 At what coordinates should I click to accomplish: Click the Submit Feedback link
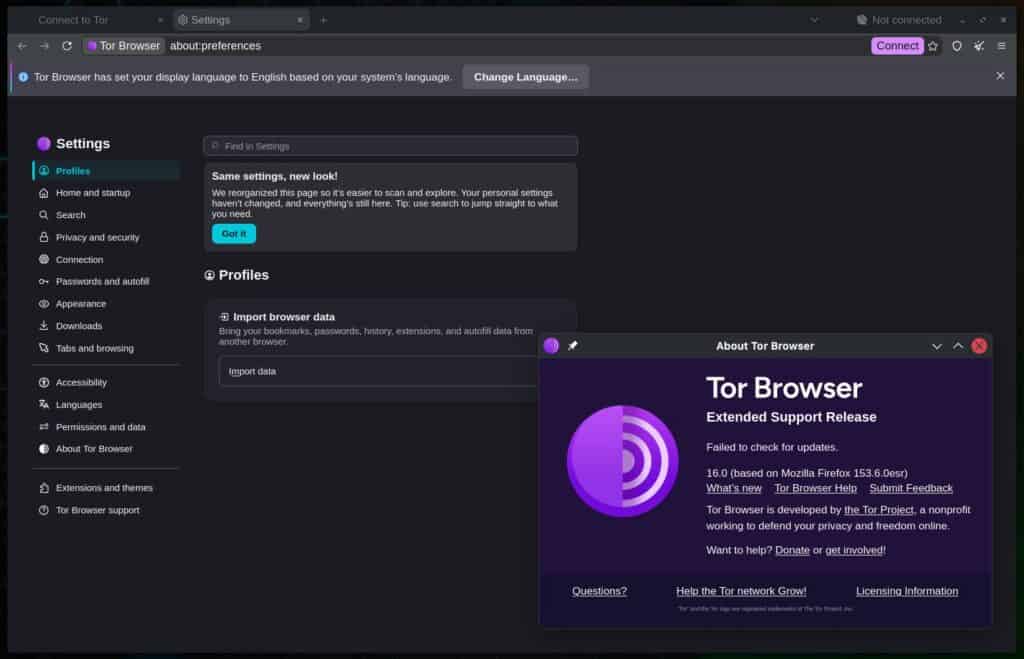910,488
